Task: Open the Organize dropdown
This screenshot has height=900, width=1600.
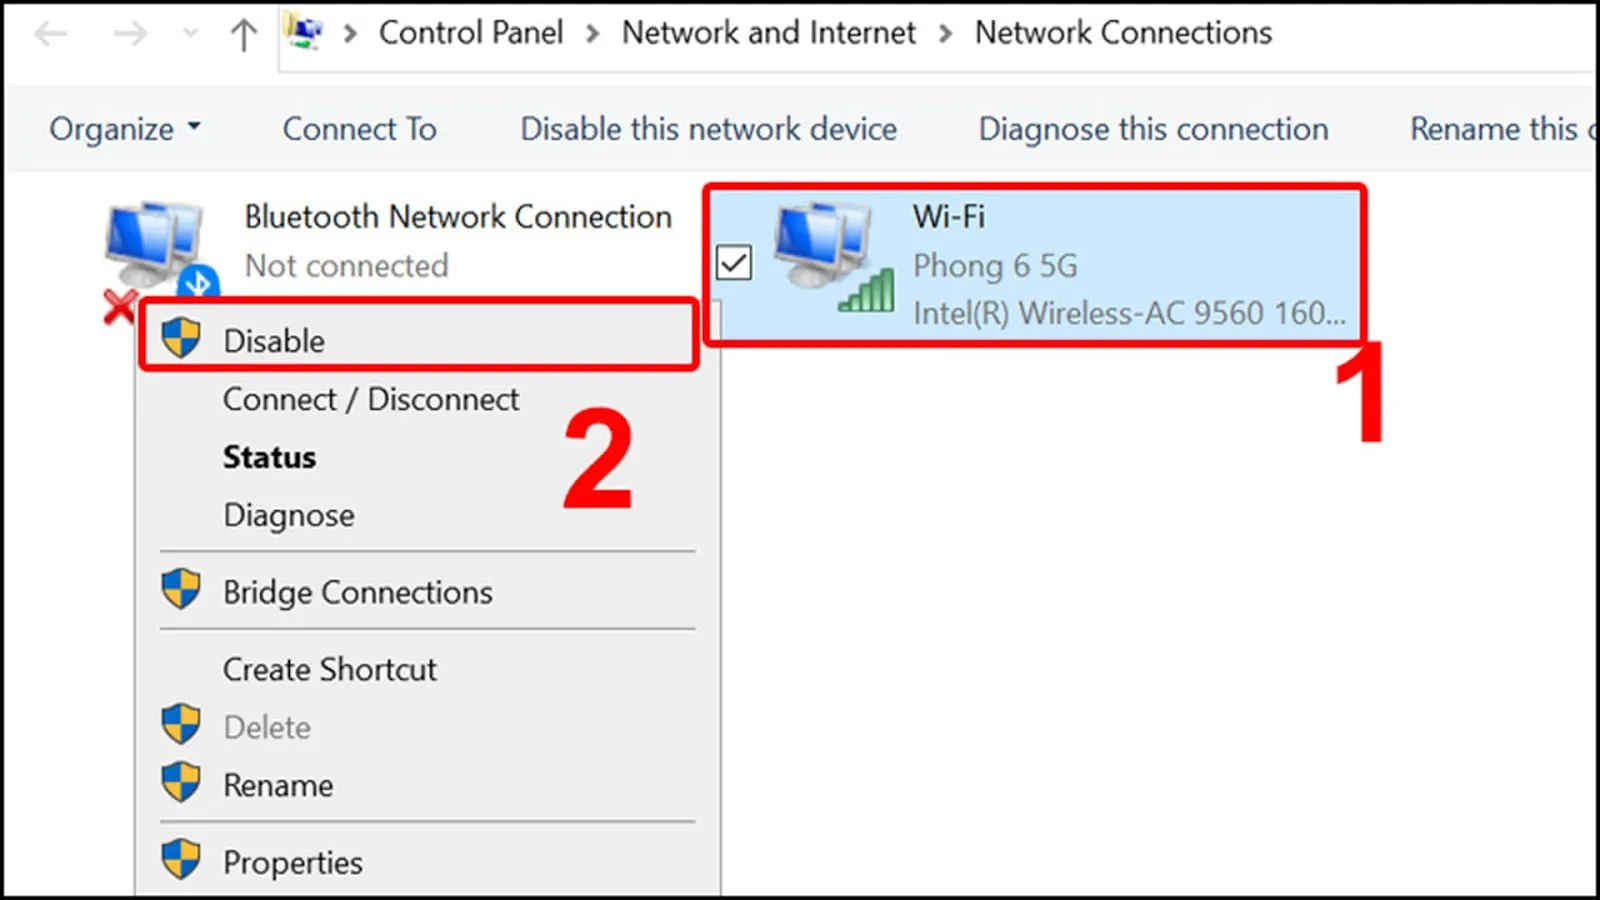Action: 124,128
